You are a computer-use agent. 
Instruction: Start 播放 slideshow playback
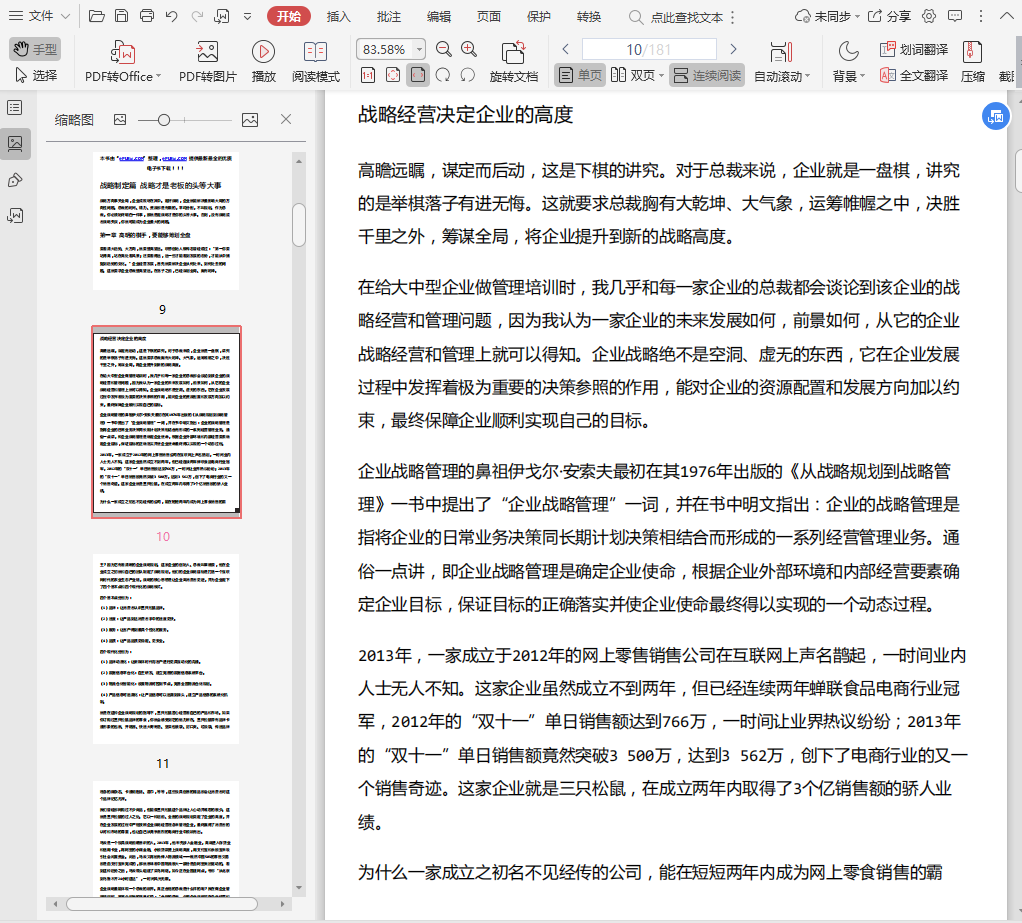tap(263, 62)
